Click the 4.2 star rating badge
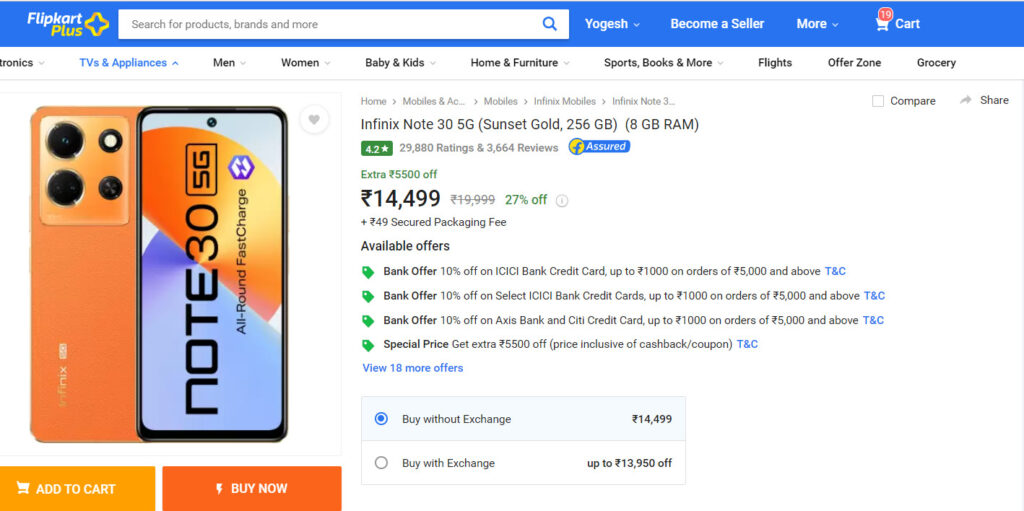Viewport: 1024px width, 511px height. pos(377,148)
